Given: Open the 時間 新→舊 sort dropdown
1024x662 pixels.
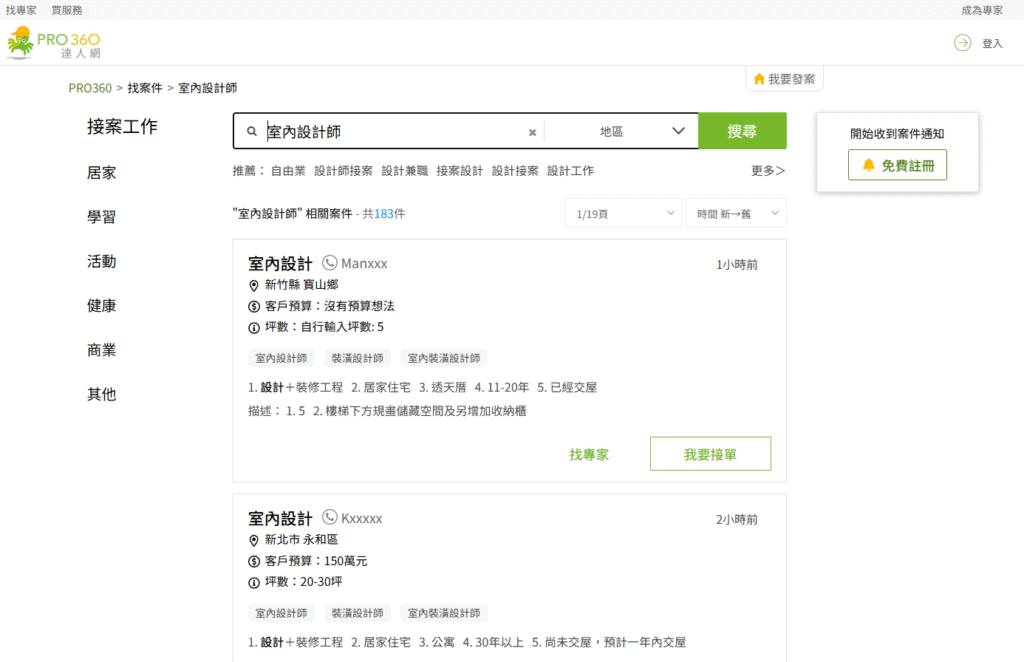Looking at the screenshot, I should [735, 214].
